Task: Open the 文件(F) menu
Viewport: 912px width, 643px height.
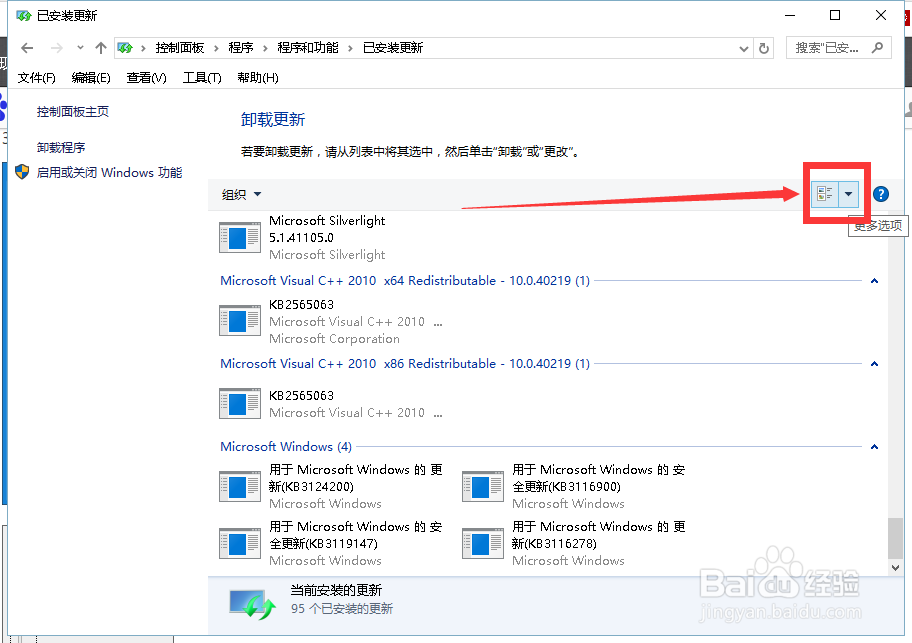Action: pos(37,78)
